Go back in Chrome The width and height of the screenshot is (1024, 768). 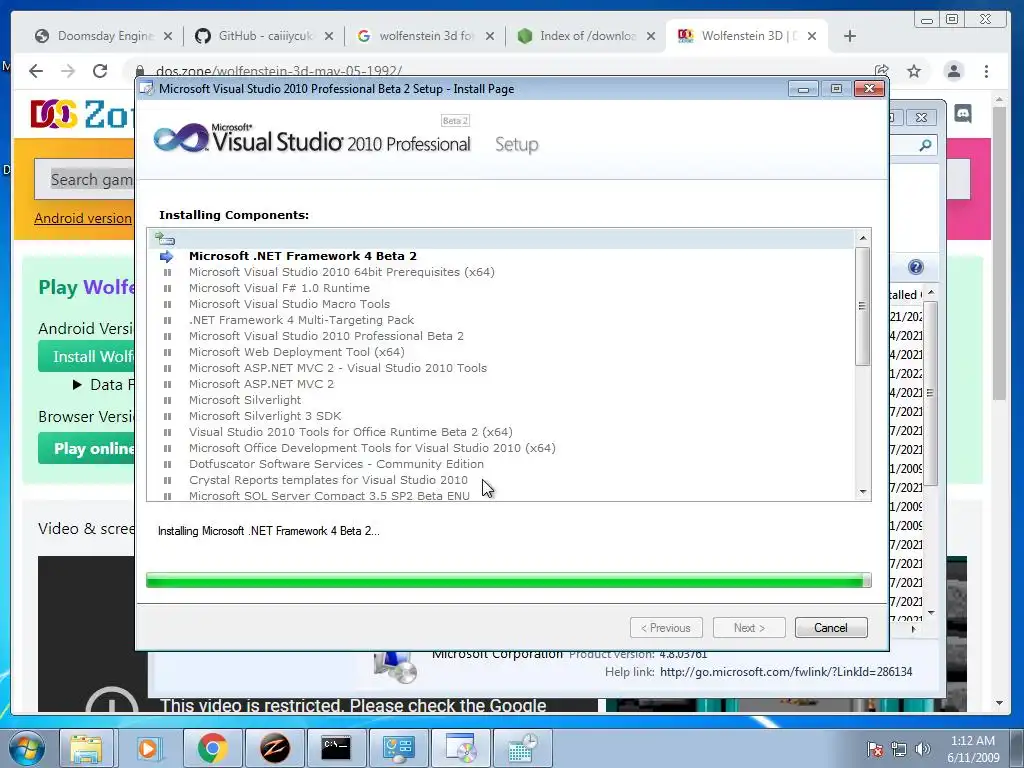click(36, 71)
